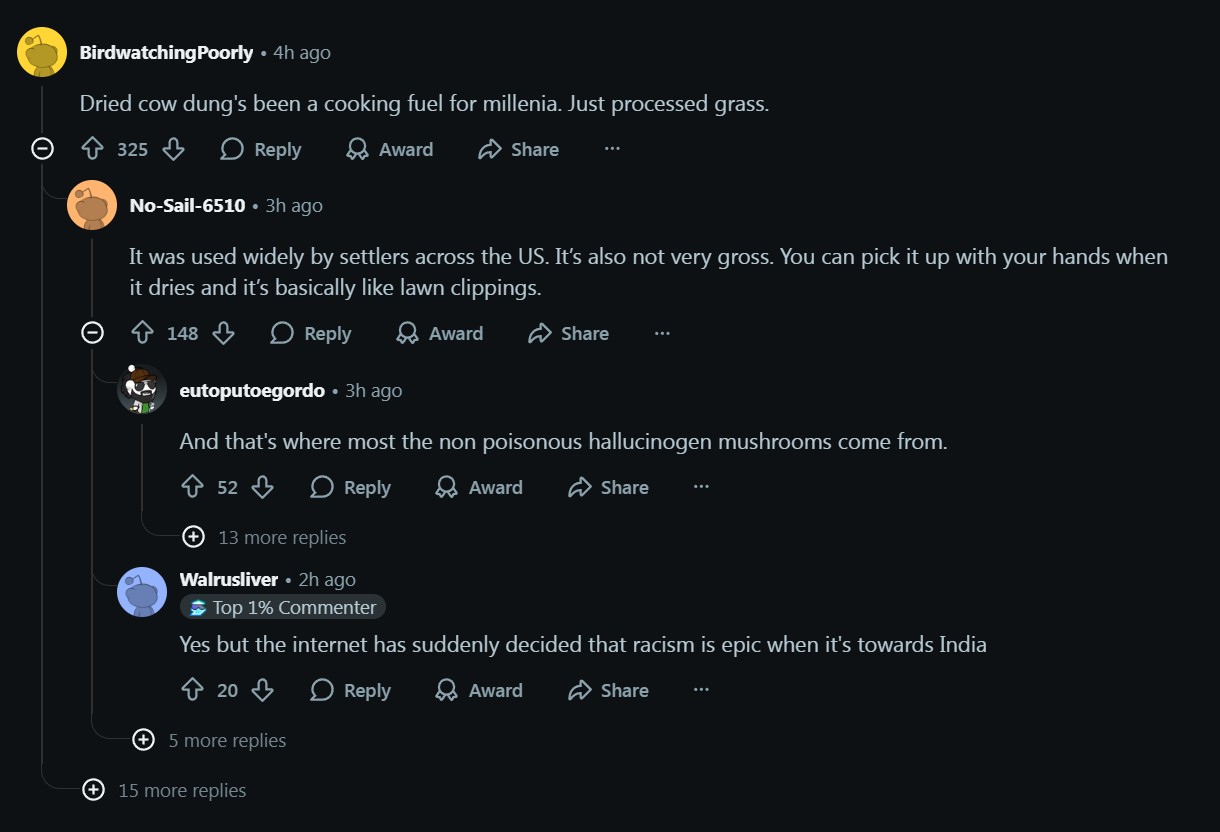
Task: Click the Top 1% Commenter badge
Action: coord(283,607)
